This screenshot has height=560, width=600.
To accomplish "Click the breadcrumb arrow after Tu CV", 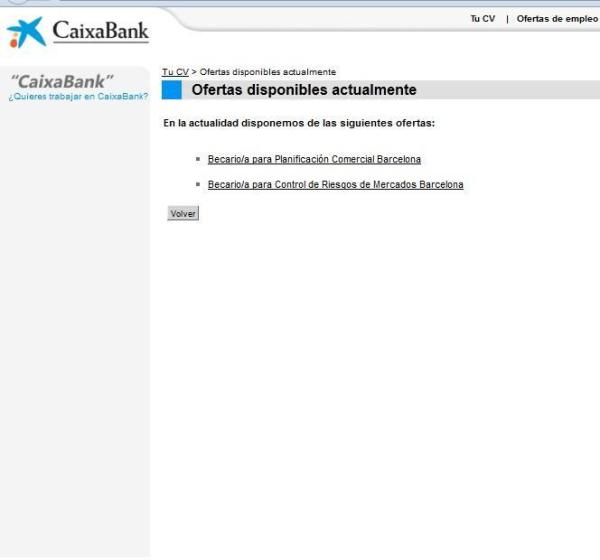I will point(193,72).
